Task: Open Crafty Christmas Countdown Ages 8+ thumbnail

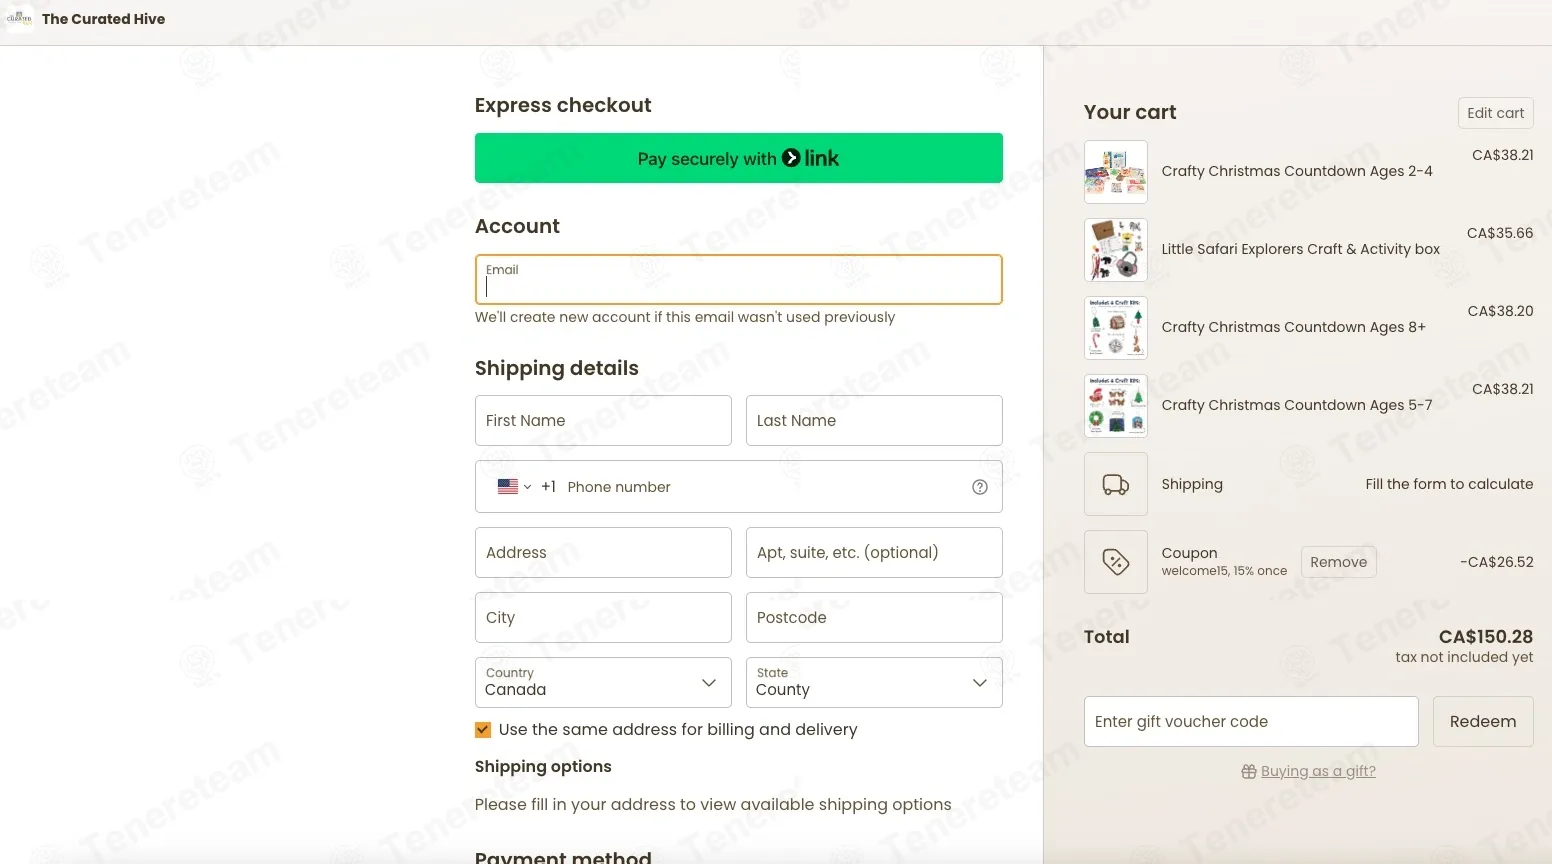Action: pos(1116,328)
